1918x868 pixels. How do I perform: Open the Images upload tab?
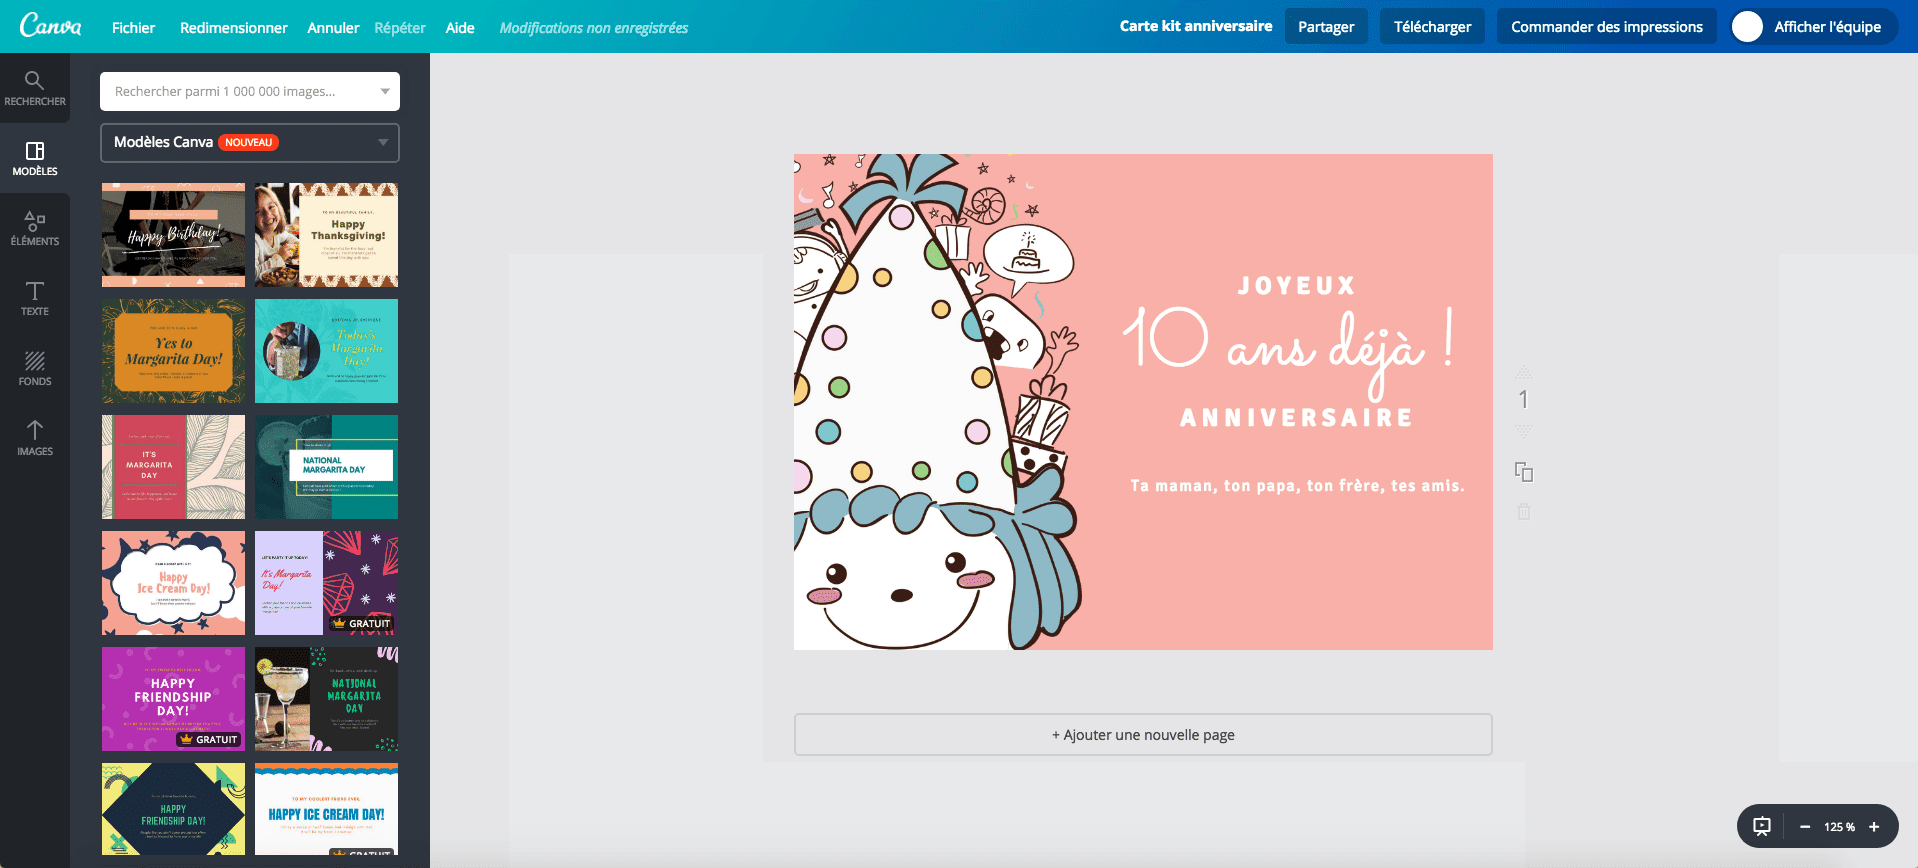click(x=35, y=438)
